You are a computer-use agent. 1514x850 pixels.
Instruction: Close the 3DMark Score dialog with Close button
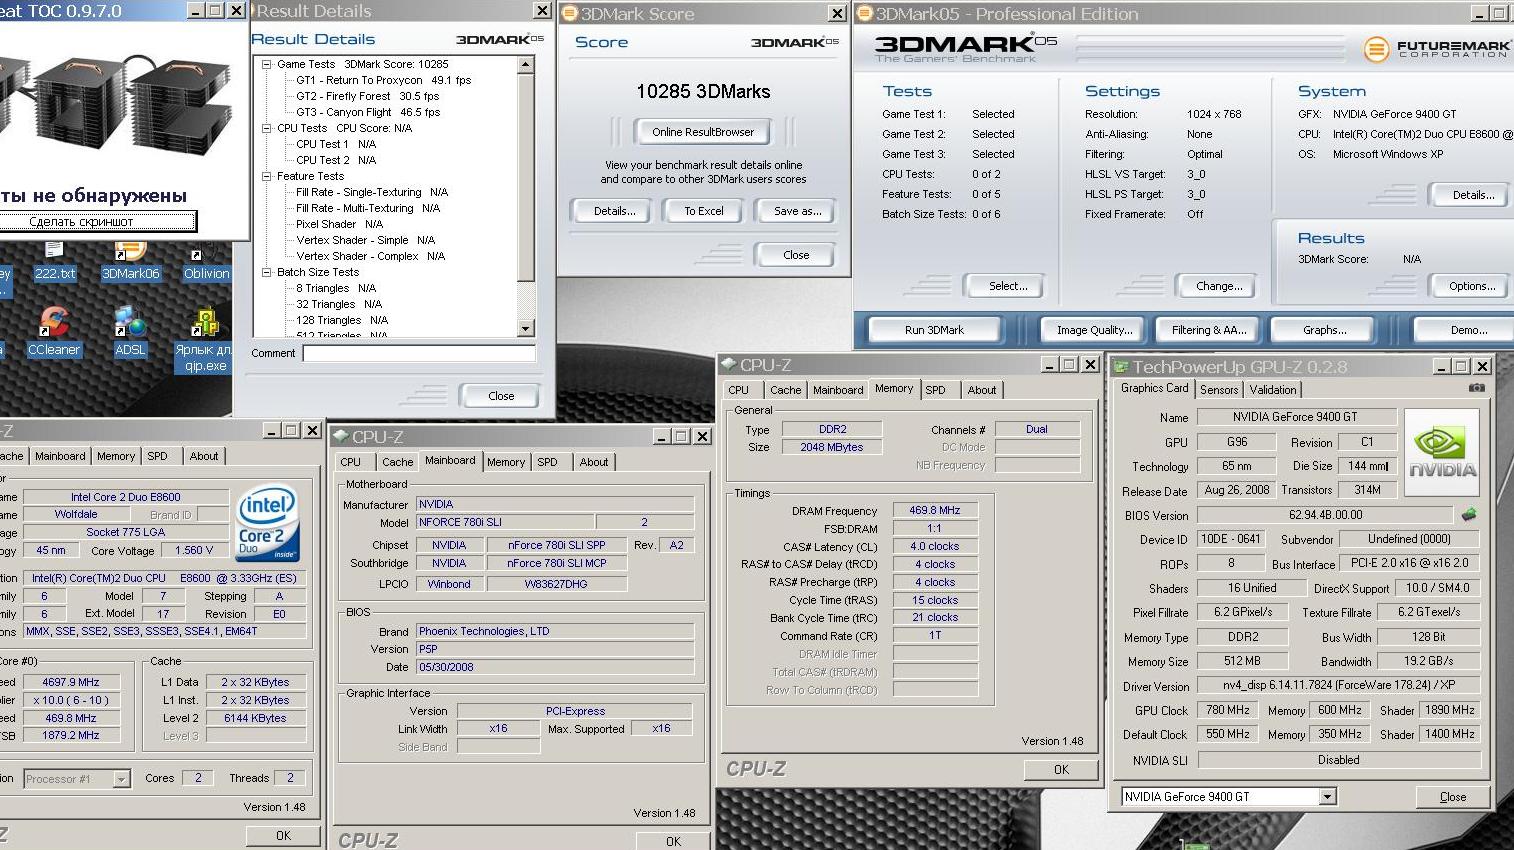796,255
